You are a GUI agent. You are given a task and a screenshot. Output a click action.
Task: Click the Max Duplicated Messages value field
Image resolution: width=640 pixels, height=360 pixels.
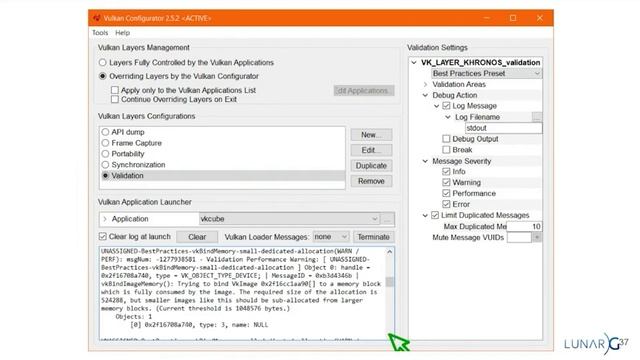(x=524, y=227)
